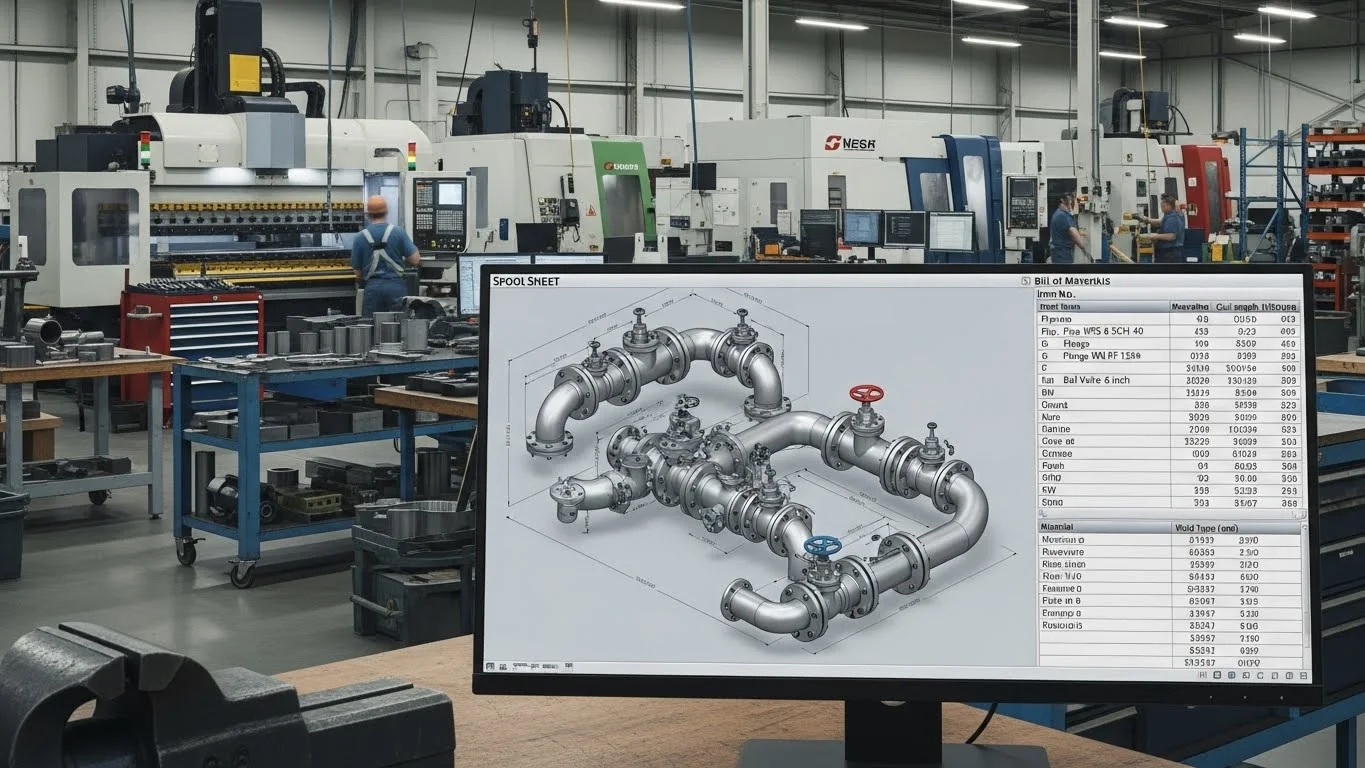Click the SPOOL SHEET title tab
The width and height of the screenshot is (1365, 768).
525,282
